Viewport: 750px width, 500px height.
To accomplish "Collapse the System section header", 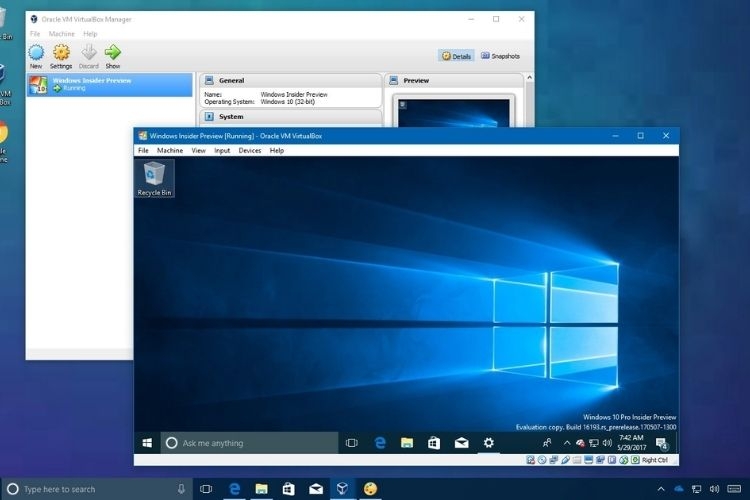I will (290, 116).
